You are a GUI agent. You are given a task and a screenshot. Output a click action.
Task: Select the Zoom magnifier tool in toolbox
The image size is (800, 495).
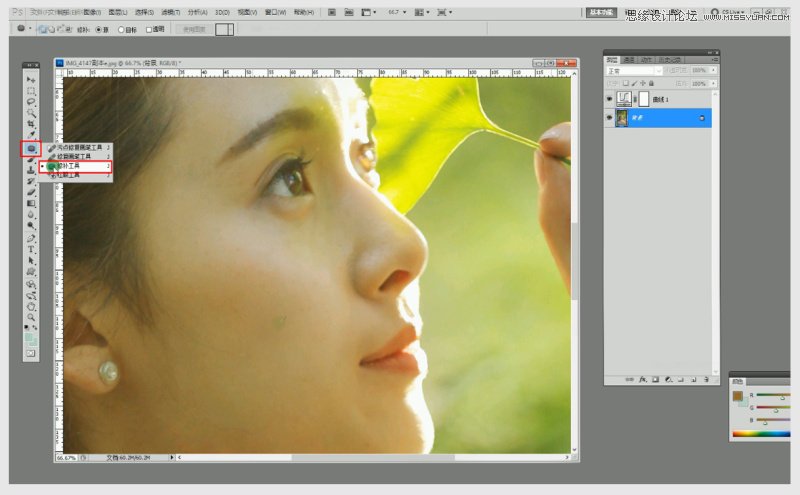(x=31, y=317)
